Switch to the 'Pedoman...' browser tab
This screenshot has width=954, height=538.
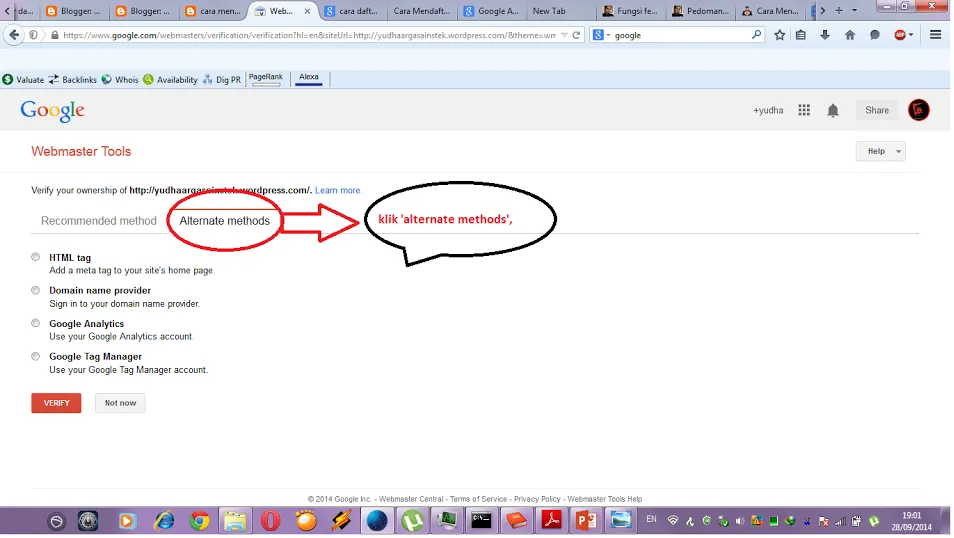tap(700, 11)
